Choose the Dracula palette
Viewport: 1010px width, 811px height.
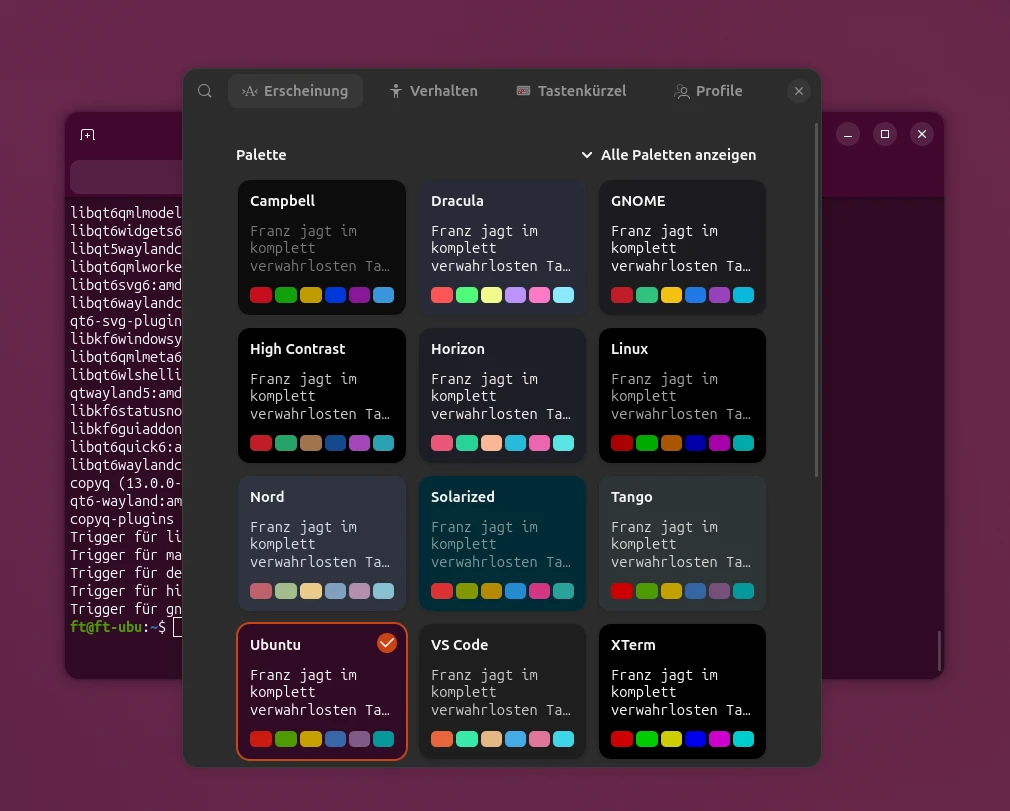502,247
